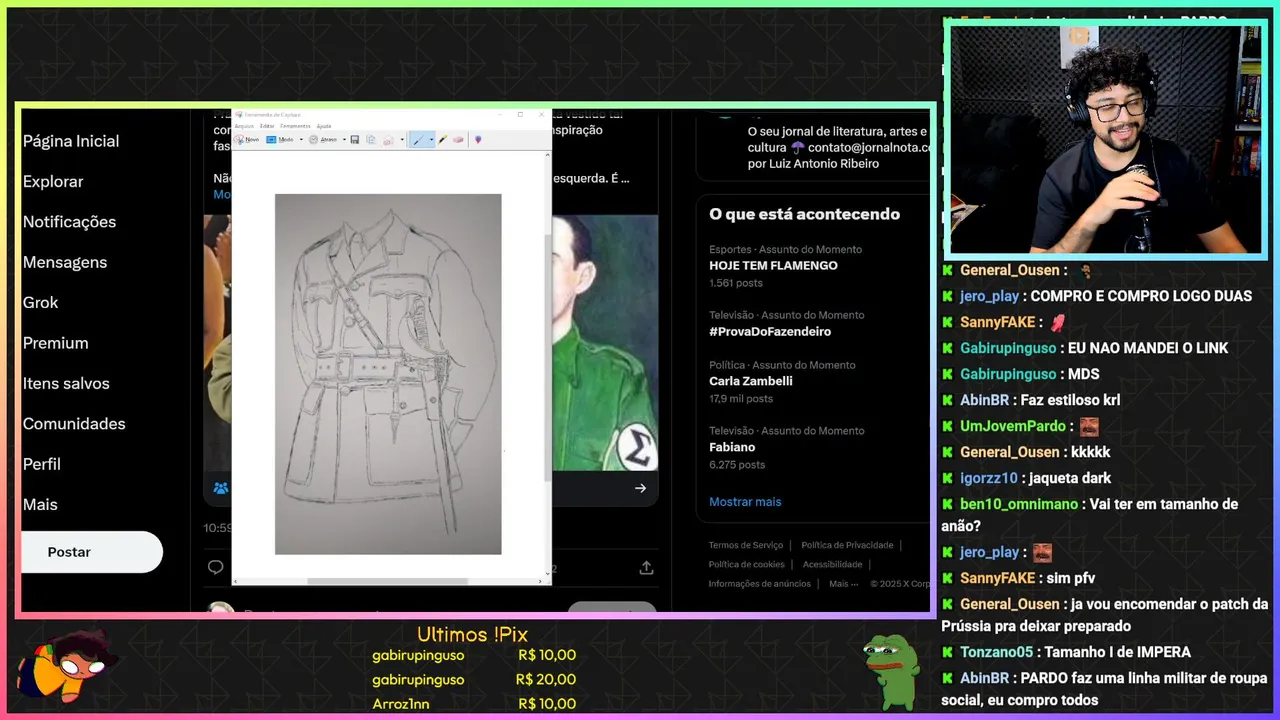Expand Mais ··· in footer links

click(844, 584)
